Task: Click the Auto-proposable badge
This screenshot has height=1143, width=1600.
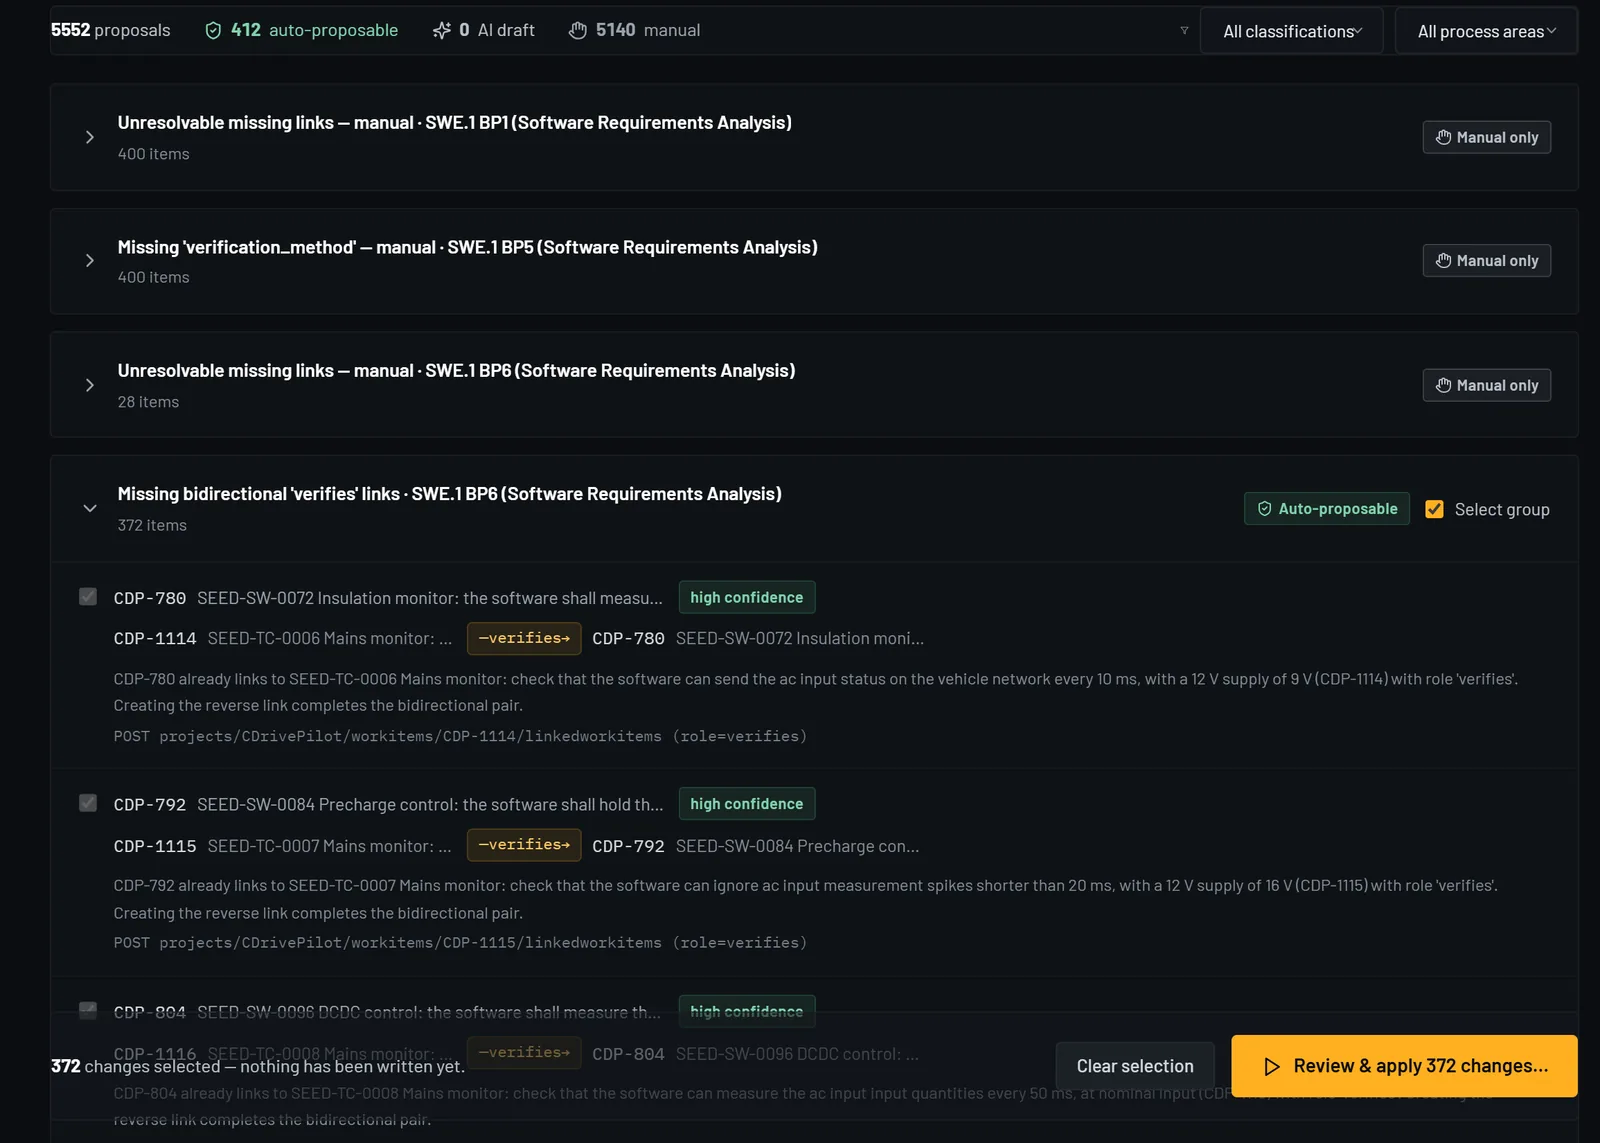Action: pos(1327,509)
